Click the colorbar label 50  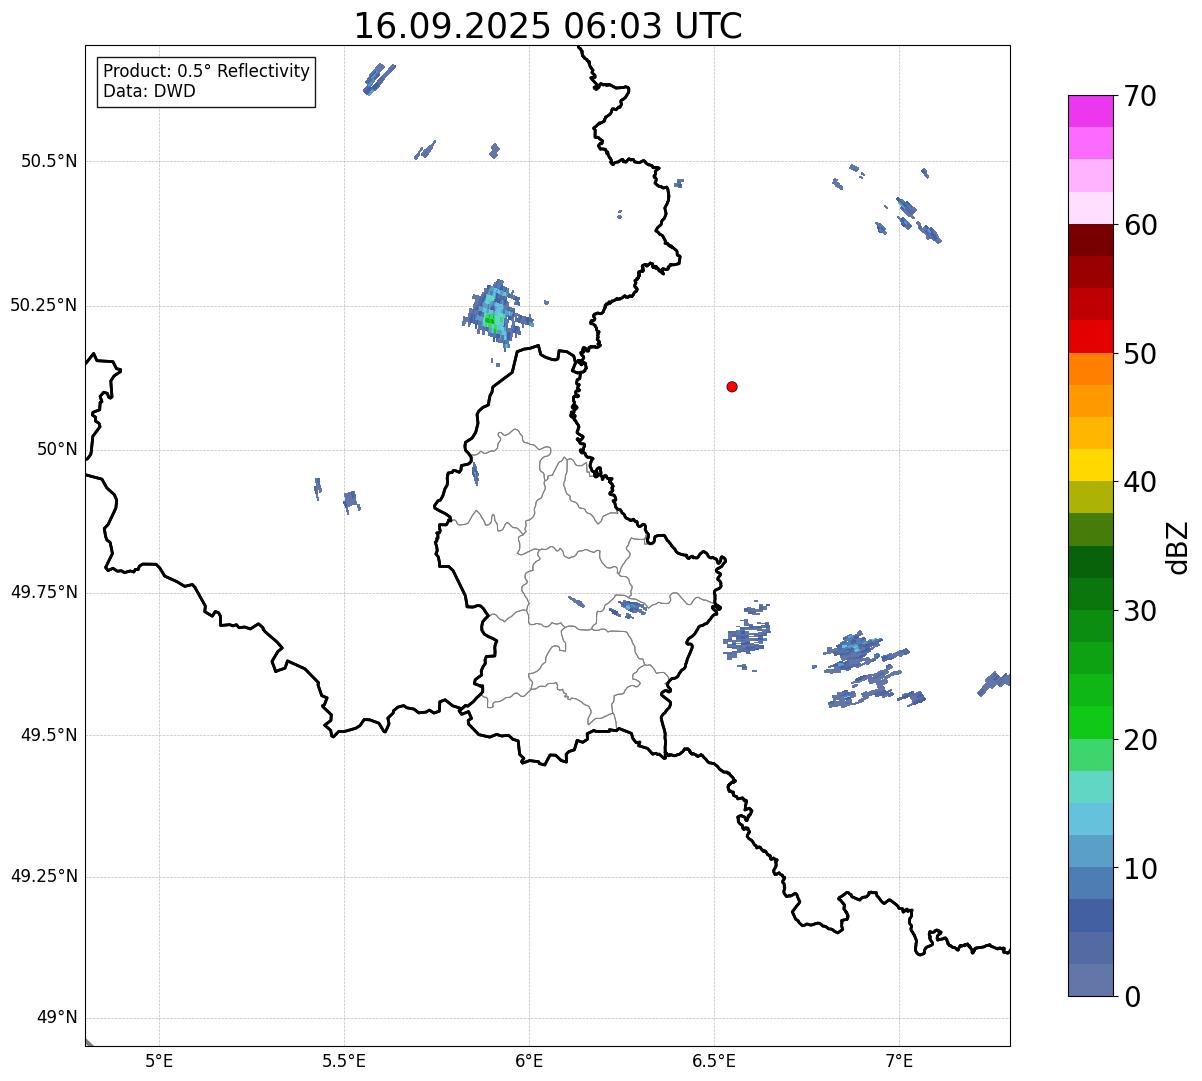[1140, 354]
